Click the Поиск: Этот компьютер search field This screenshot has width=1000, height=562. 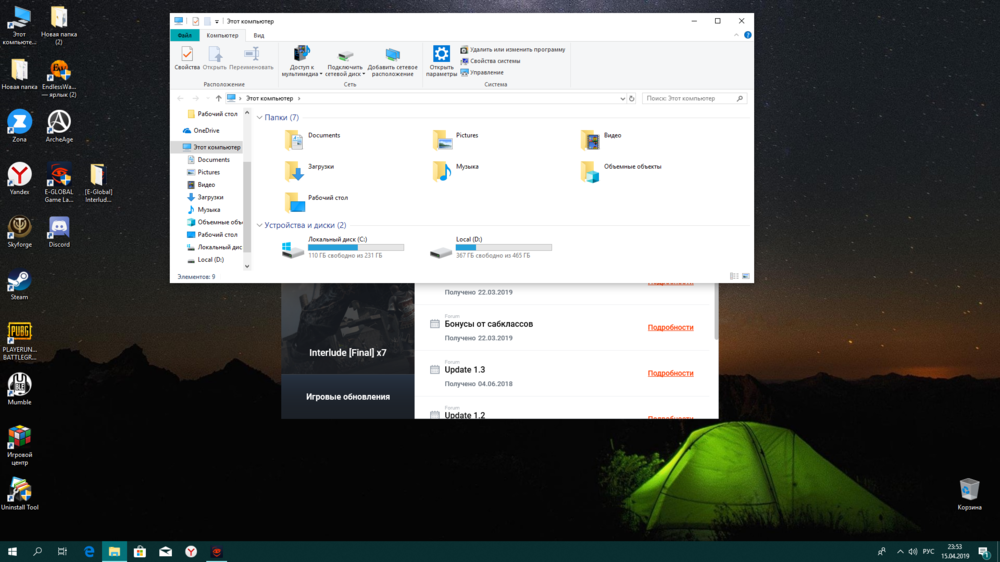690,99
